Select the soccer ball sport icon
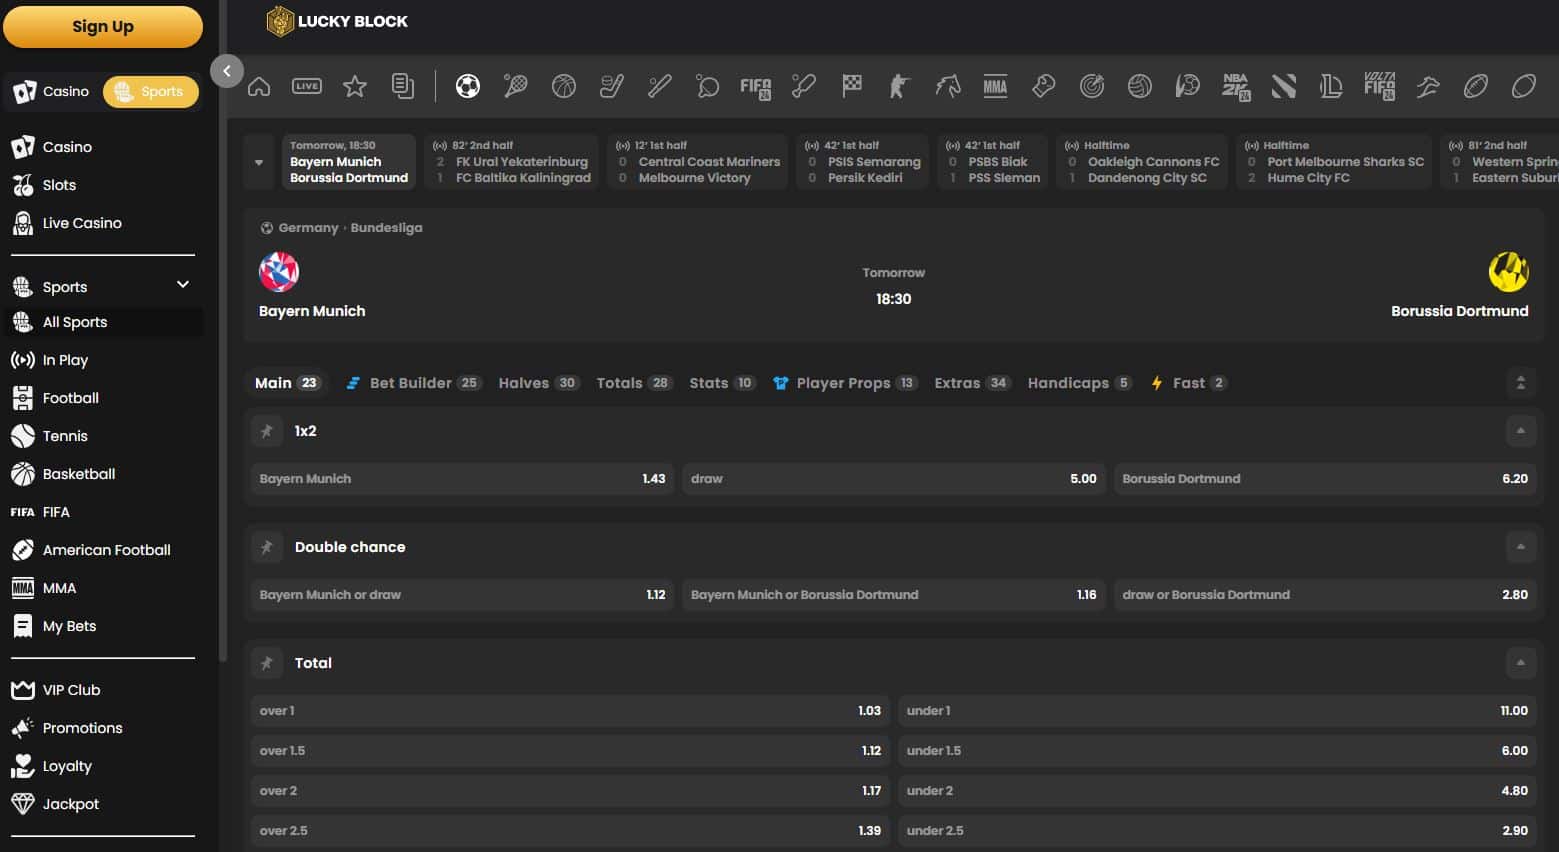The height and width of the screenshot is (852, 1559). (468, 87)
